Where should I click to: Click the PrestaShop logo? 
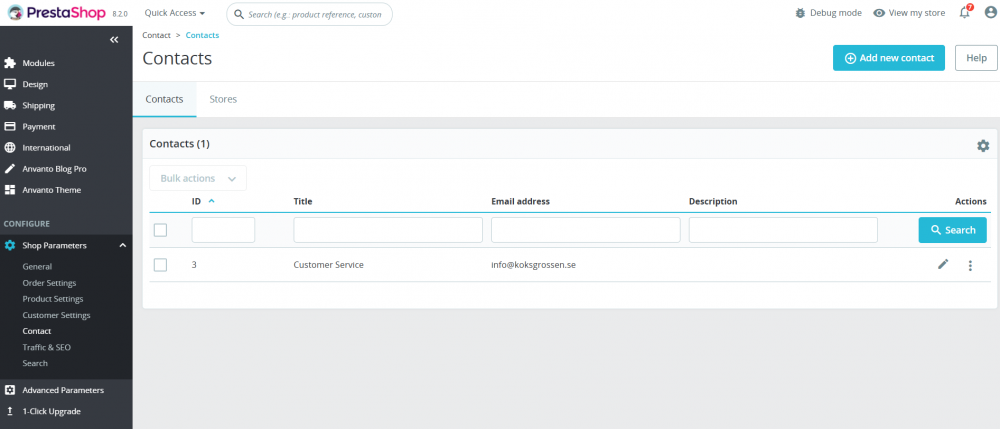56,13
